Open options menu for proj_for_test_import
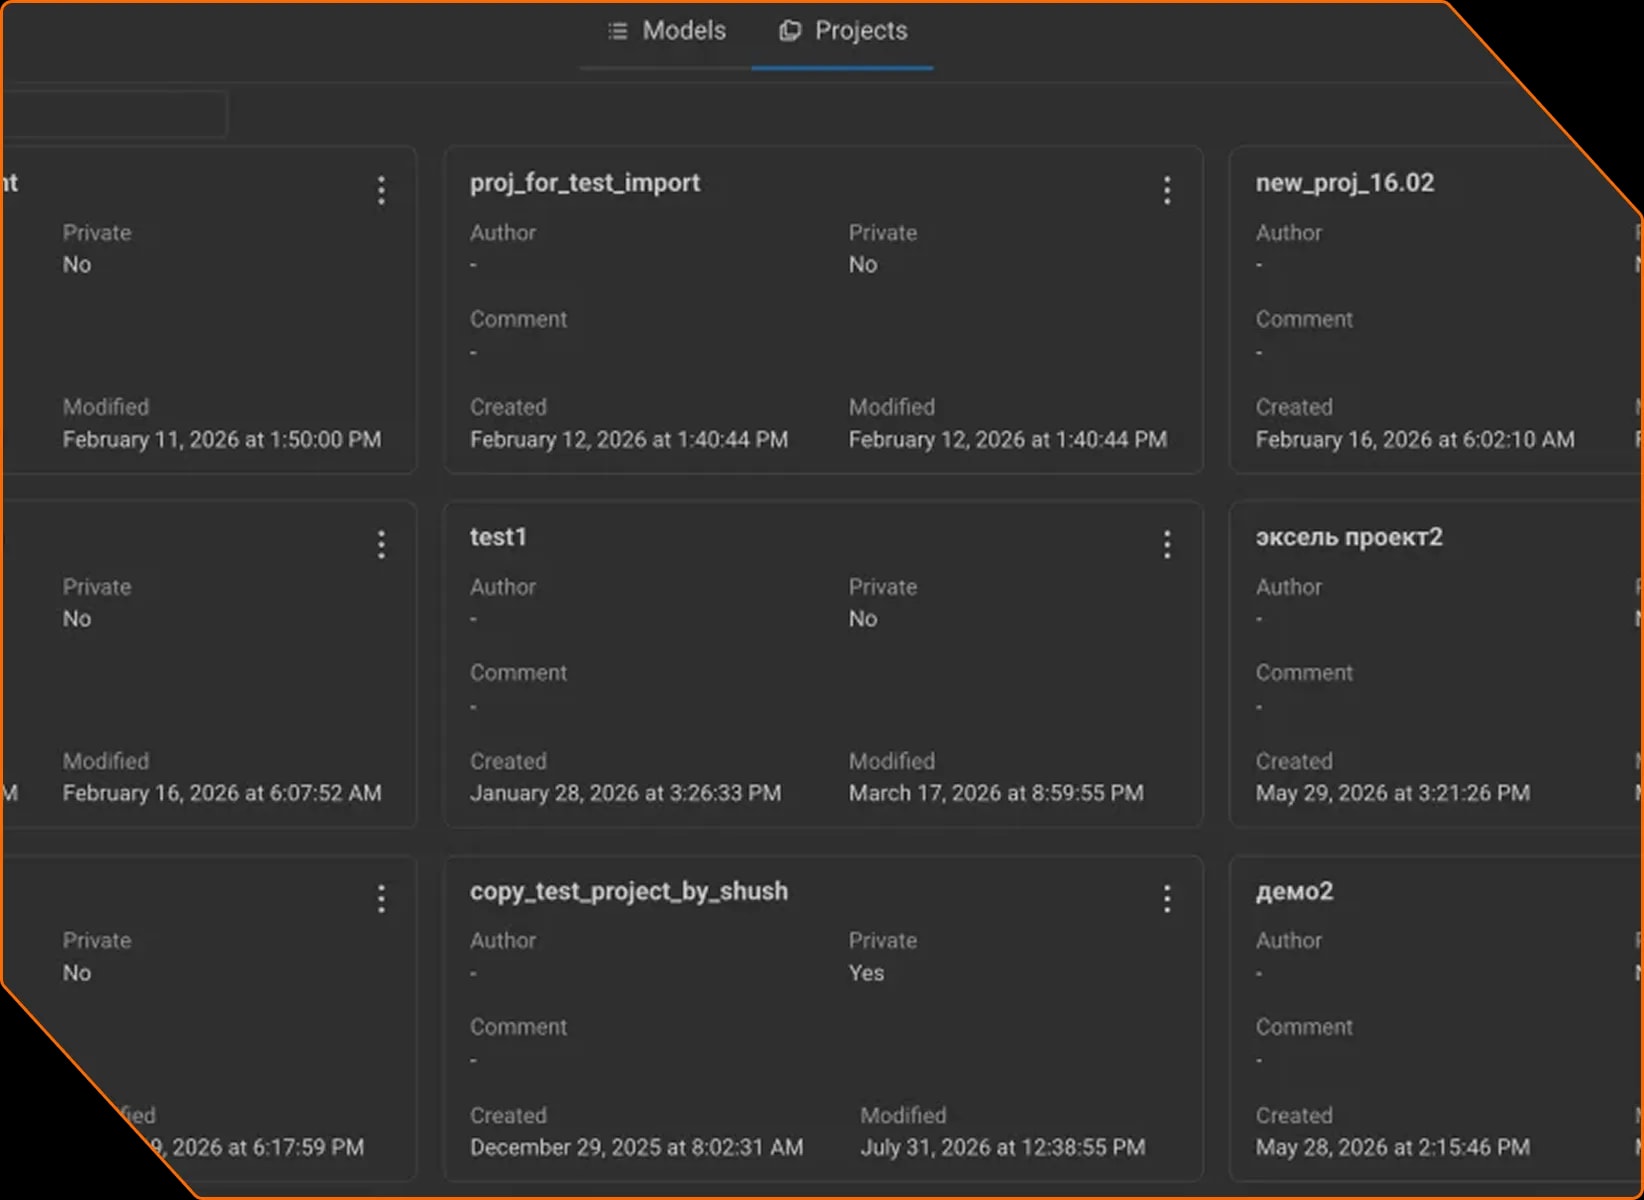 (1167, 190)
